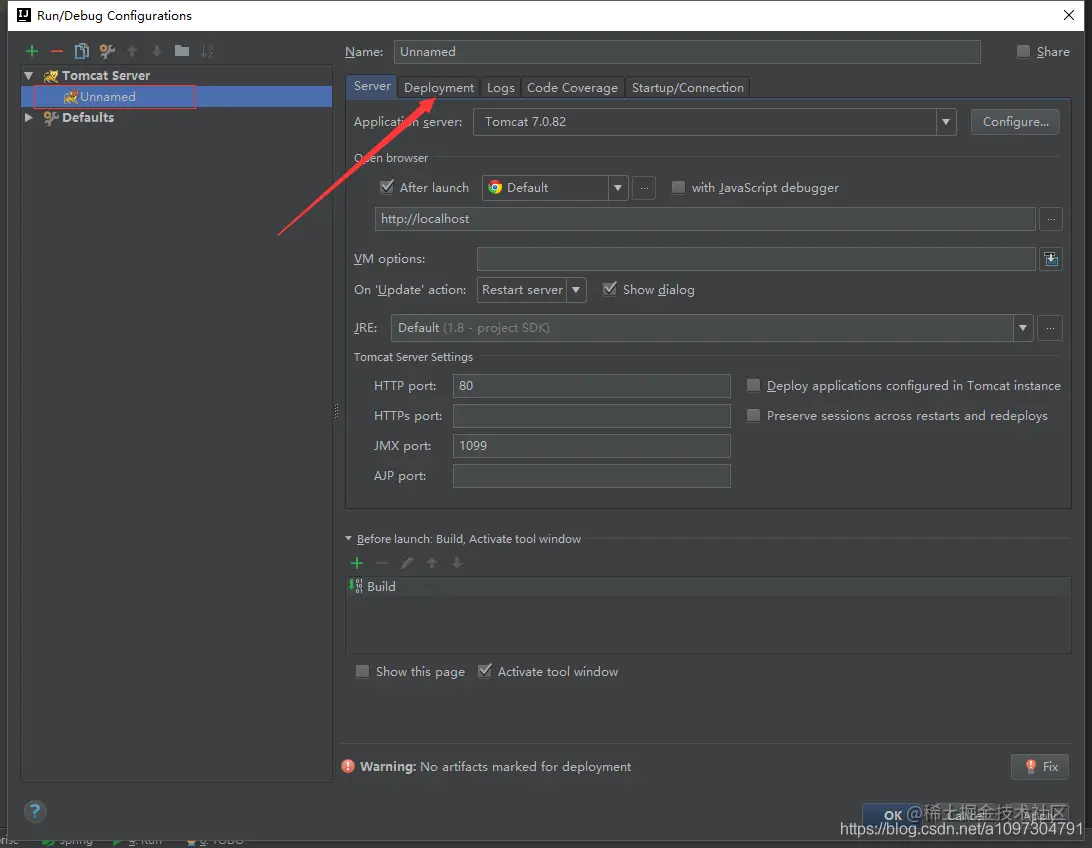Create new configuration folder

[182, 51]
